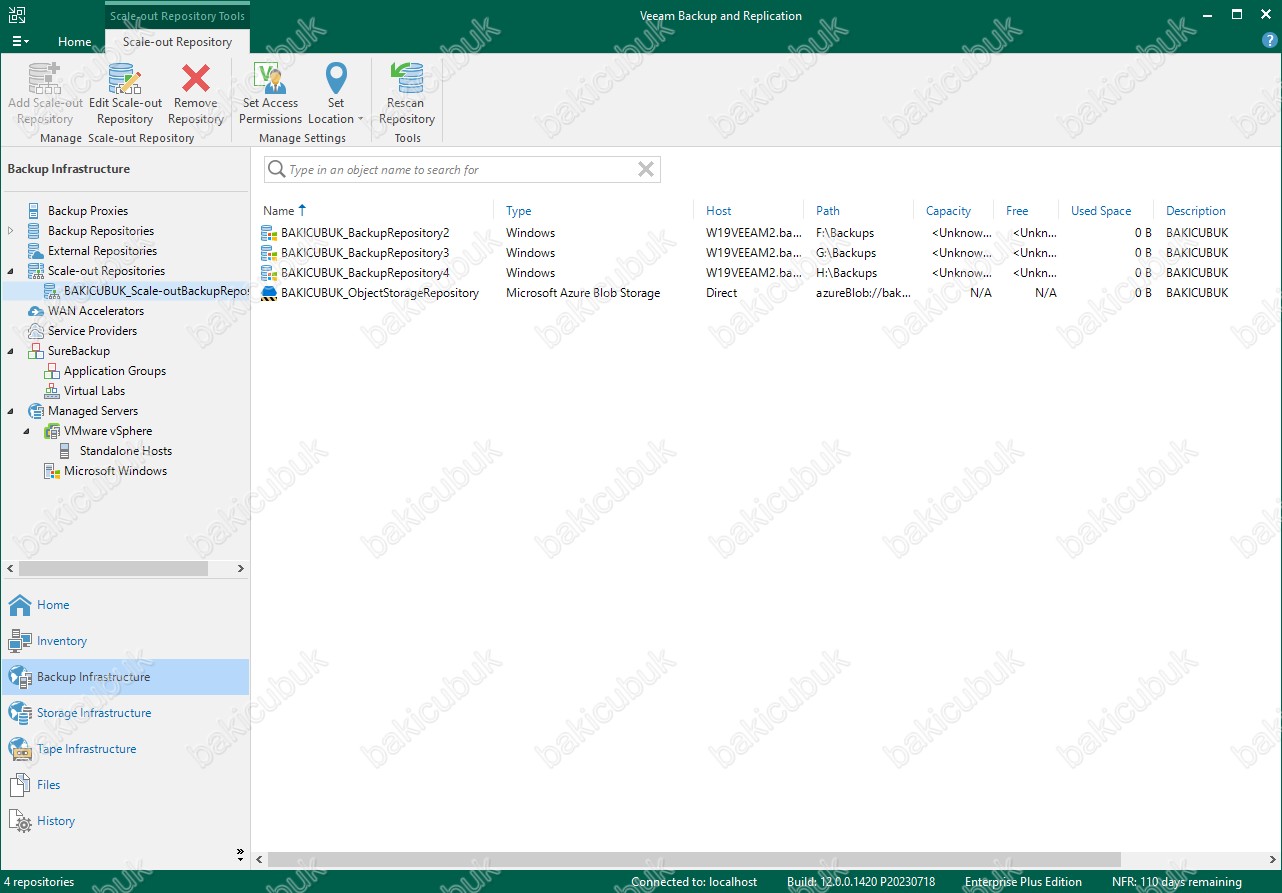1282x893 pixels.
Task: Collapse the VMware vSphere tree node
Action: 27,431
